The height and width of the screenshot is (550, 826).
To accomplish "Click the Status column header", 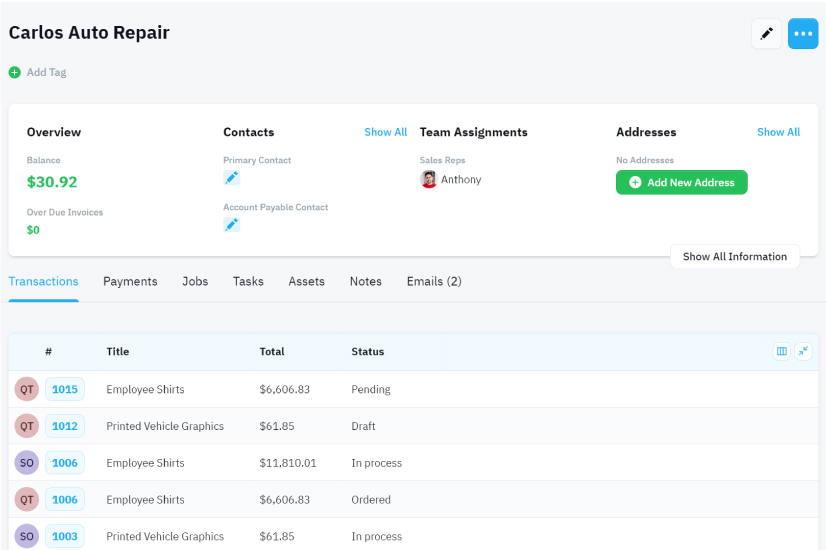I will [368, 351].
